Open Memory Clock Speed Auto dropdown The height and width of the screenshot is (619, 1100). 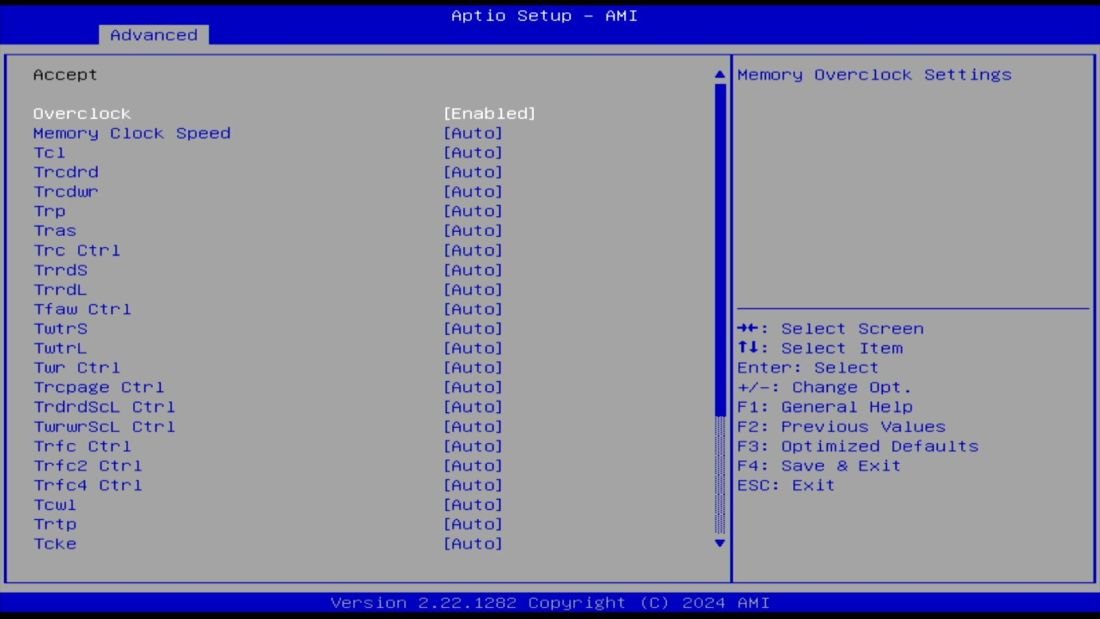473,133
